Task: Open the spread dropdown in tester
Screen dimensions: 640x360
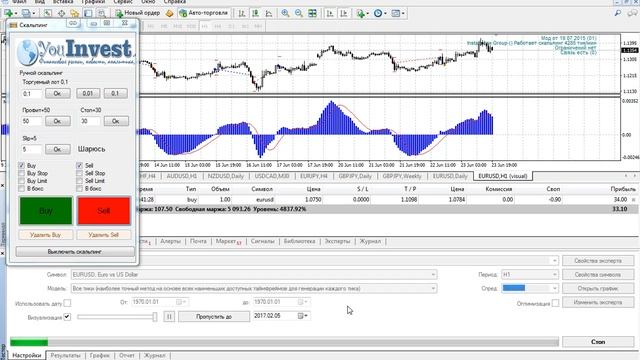Action: (529, 288)
